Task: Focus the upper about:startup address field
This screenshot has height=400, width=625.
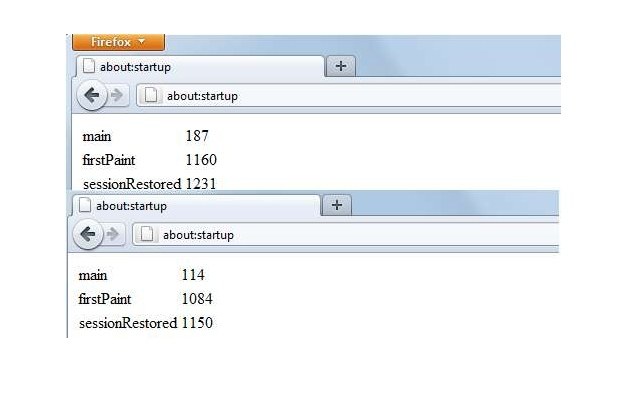Action: (349, 96)
